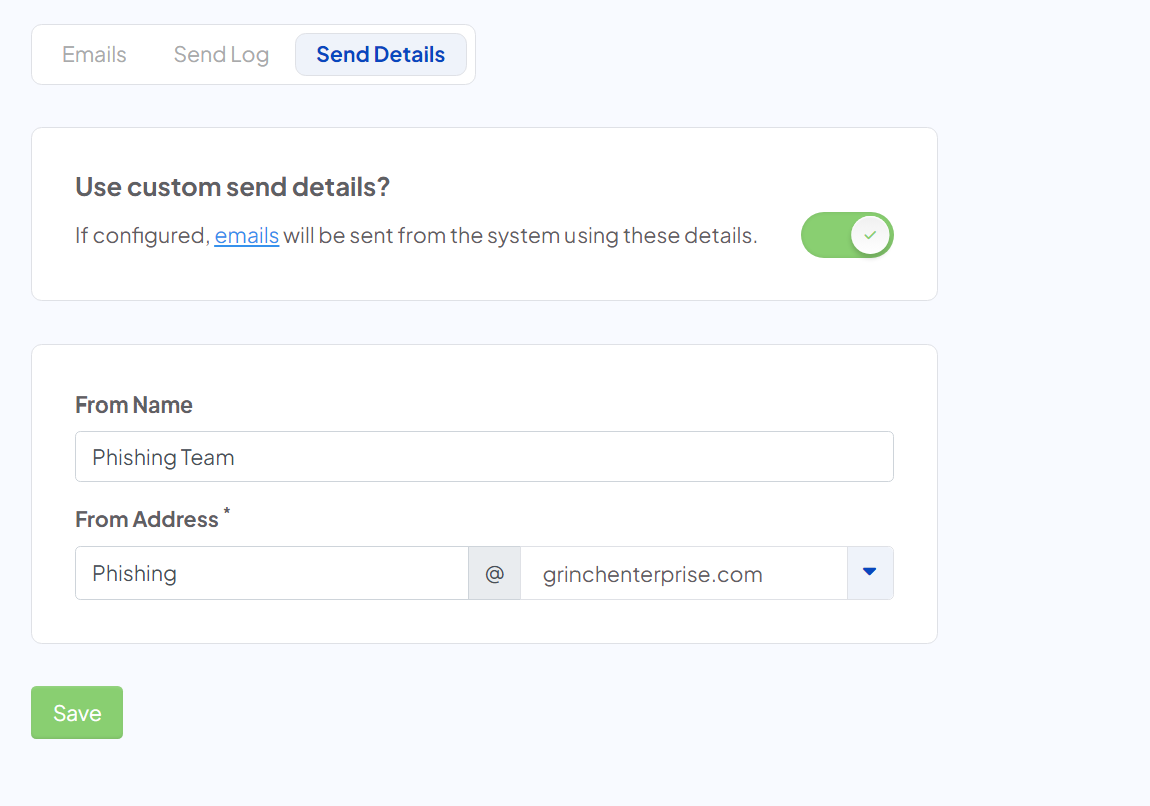Click the @ symbol between address fields

click(x=494, y=573)
